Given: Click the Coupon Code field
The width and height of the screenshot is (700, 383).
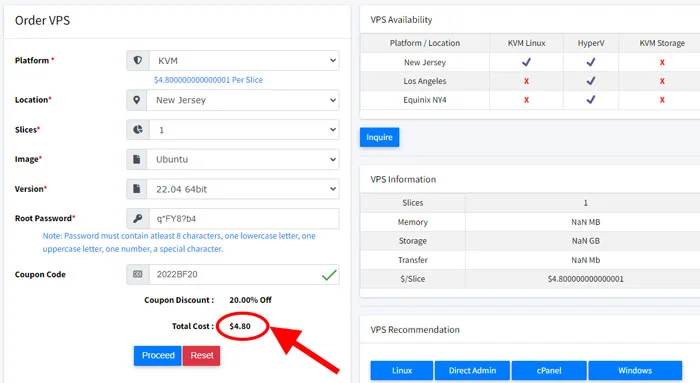Looking at the screenshot, I should [x=244, y=275].
